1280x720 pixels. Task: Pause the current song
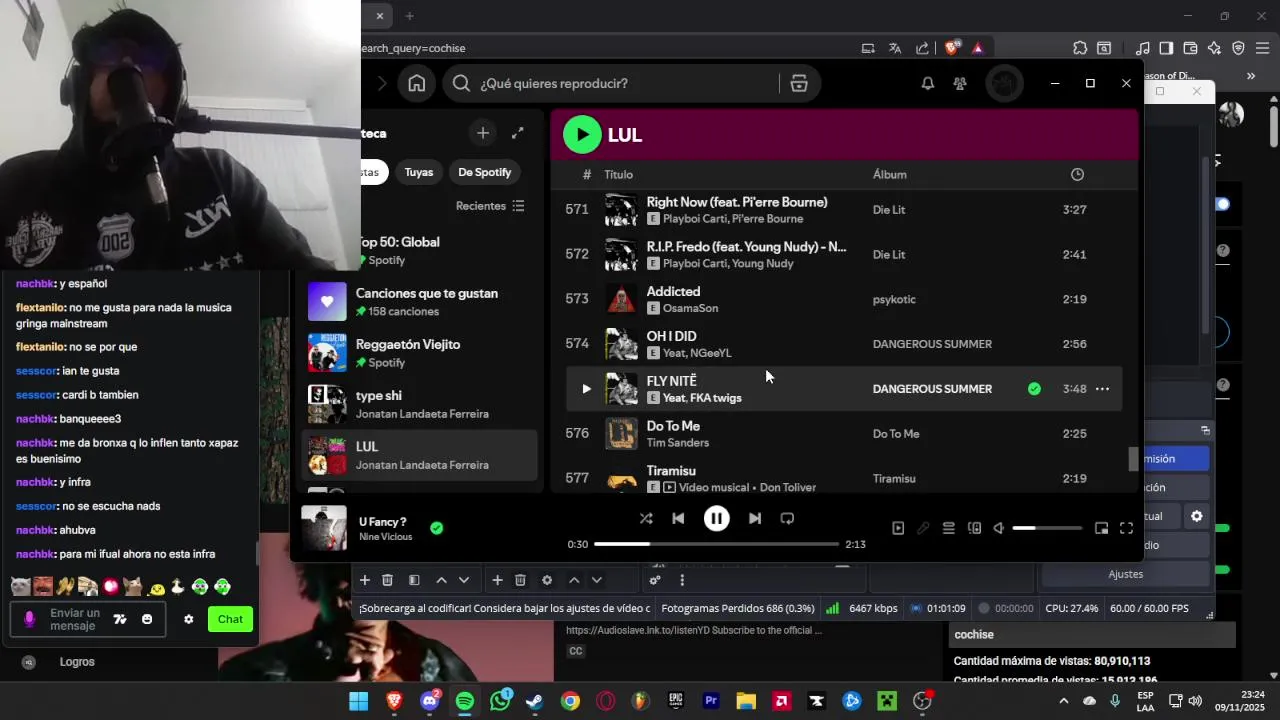click(x=716, y=518)
